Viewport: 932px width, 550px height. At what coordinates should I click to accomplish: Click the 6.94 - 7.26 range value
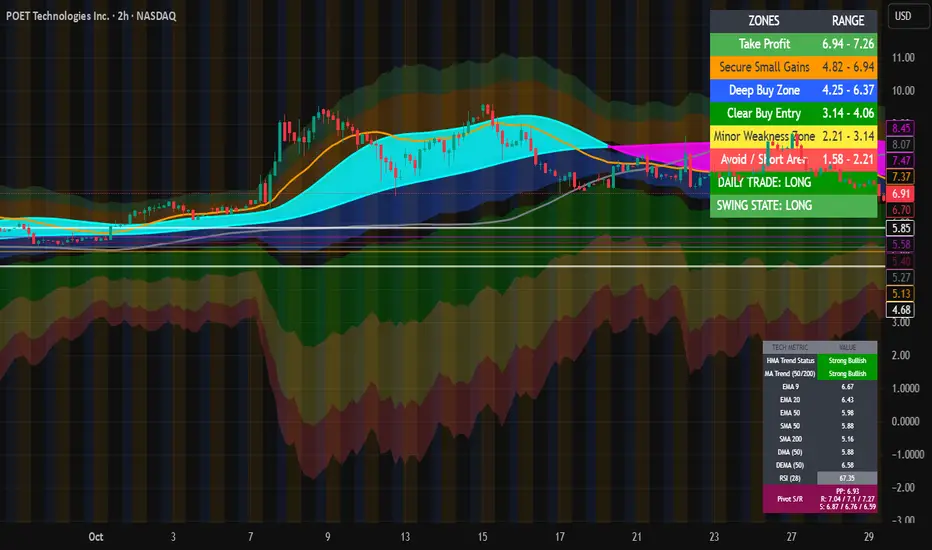(x=848, y=44)
